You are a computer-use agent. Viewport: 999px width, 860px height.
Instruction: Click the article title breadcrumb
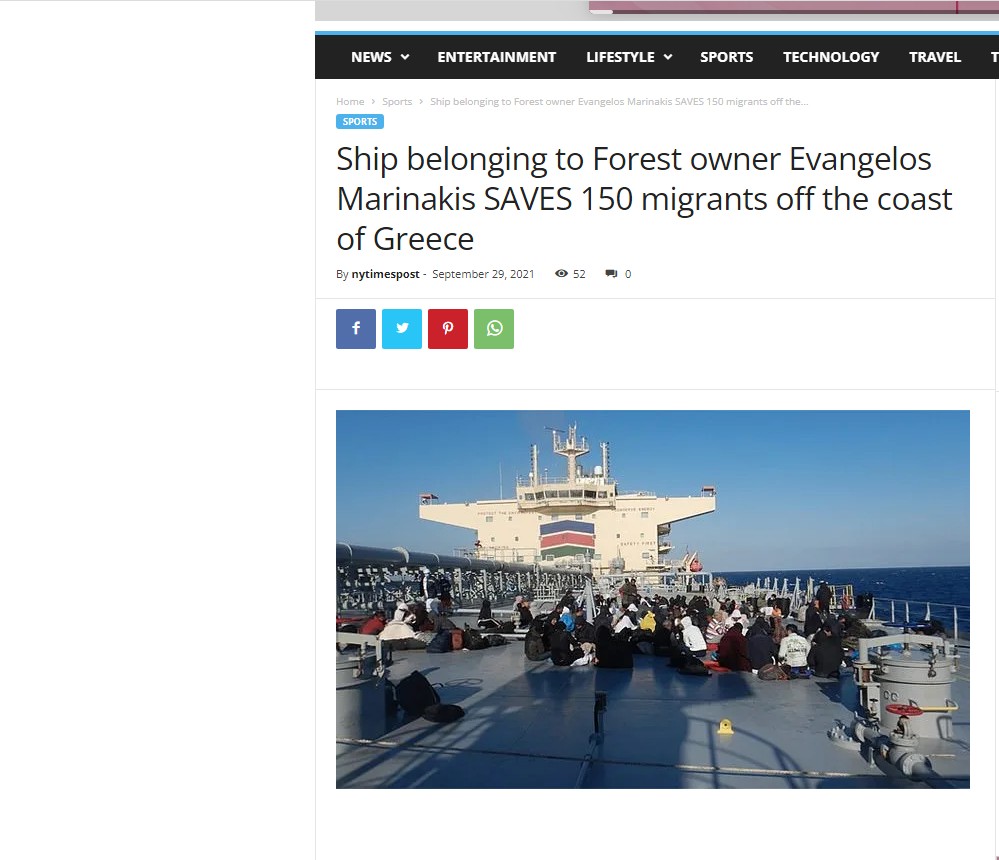coord(619,101)
